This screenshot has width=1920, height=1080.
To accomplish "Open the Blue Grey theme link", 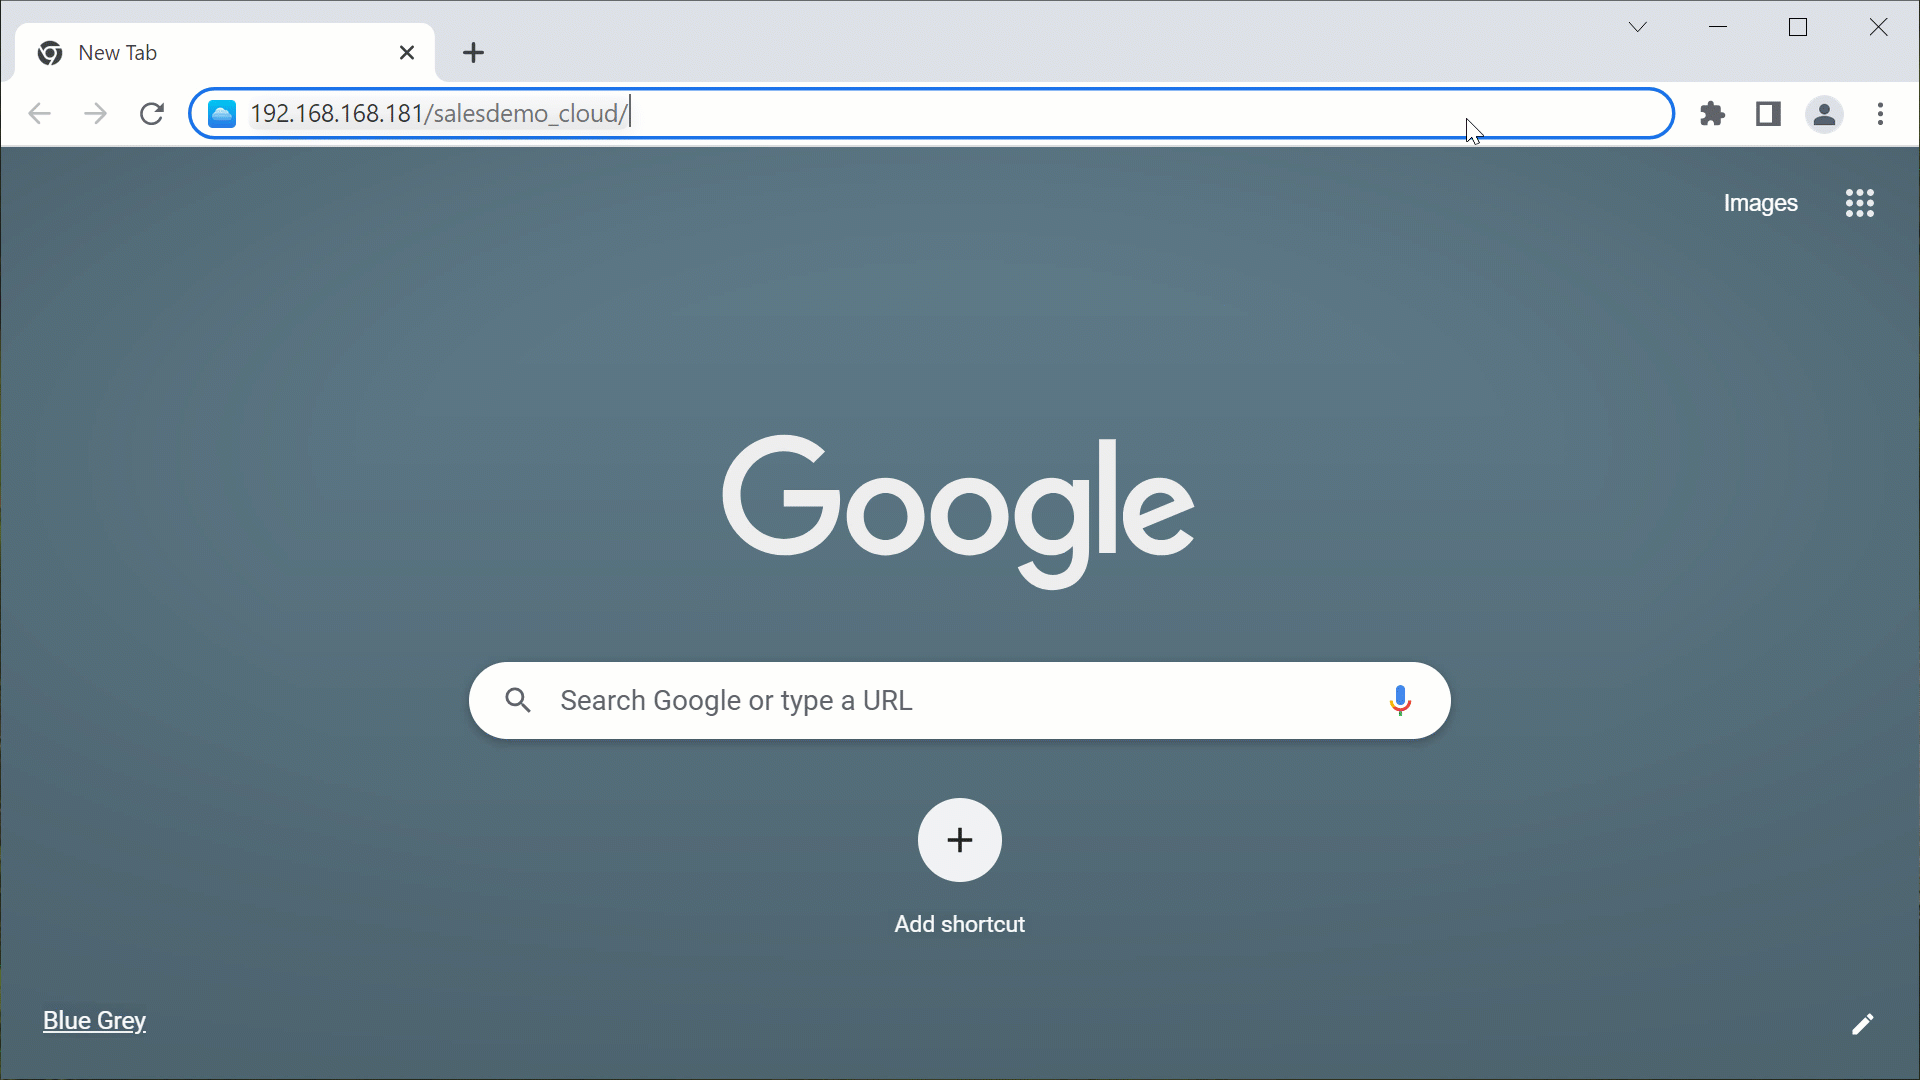I will [94, 1021].
